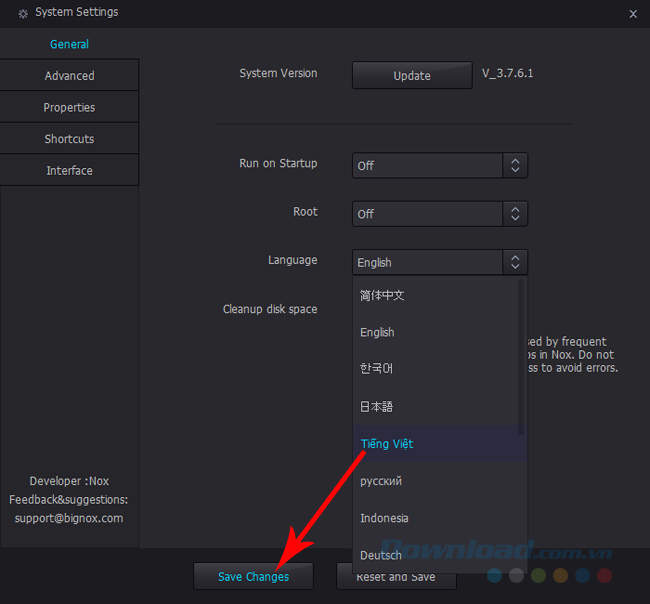Switch to the Advanced tab
The width and height of the screenshot is (650, 604).
click(x=69, y=75)
